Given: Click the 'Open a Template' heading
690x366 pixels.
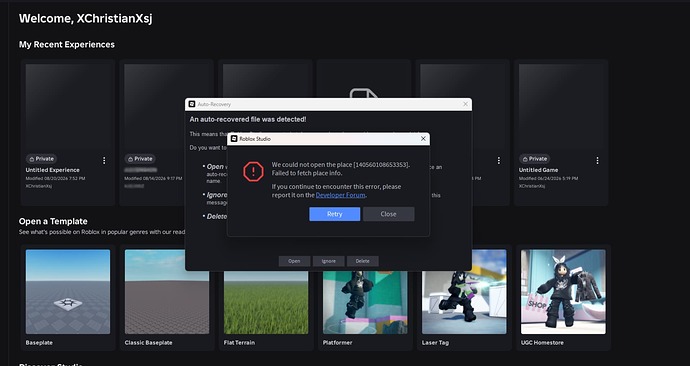Looking at the screenshot, I should pos(53,221).
